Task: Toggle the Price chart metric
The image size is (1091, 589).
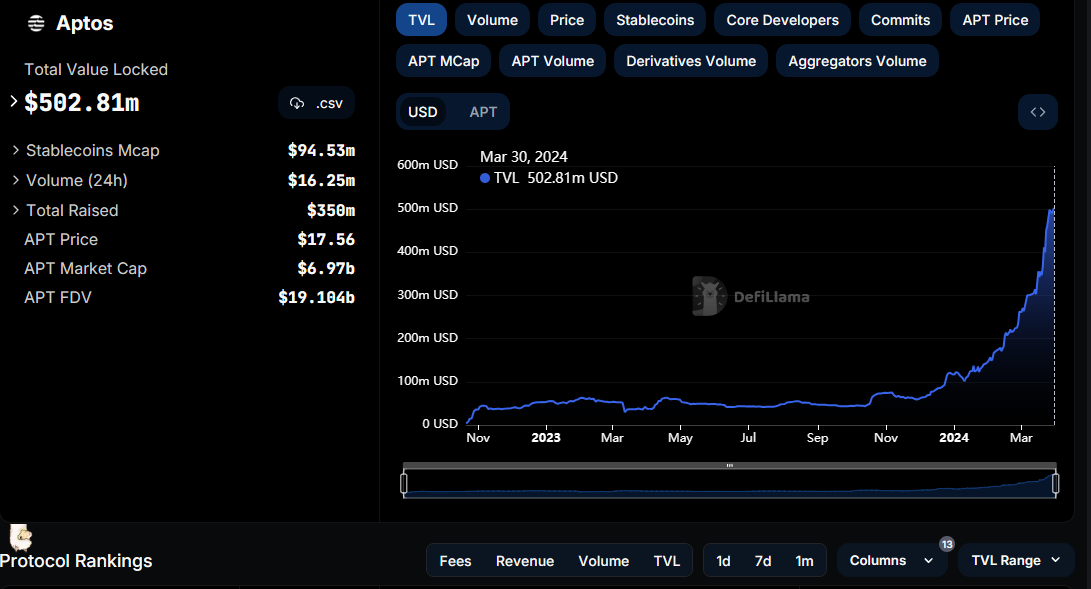Action: [566, 20]
